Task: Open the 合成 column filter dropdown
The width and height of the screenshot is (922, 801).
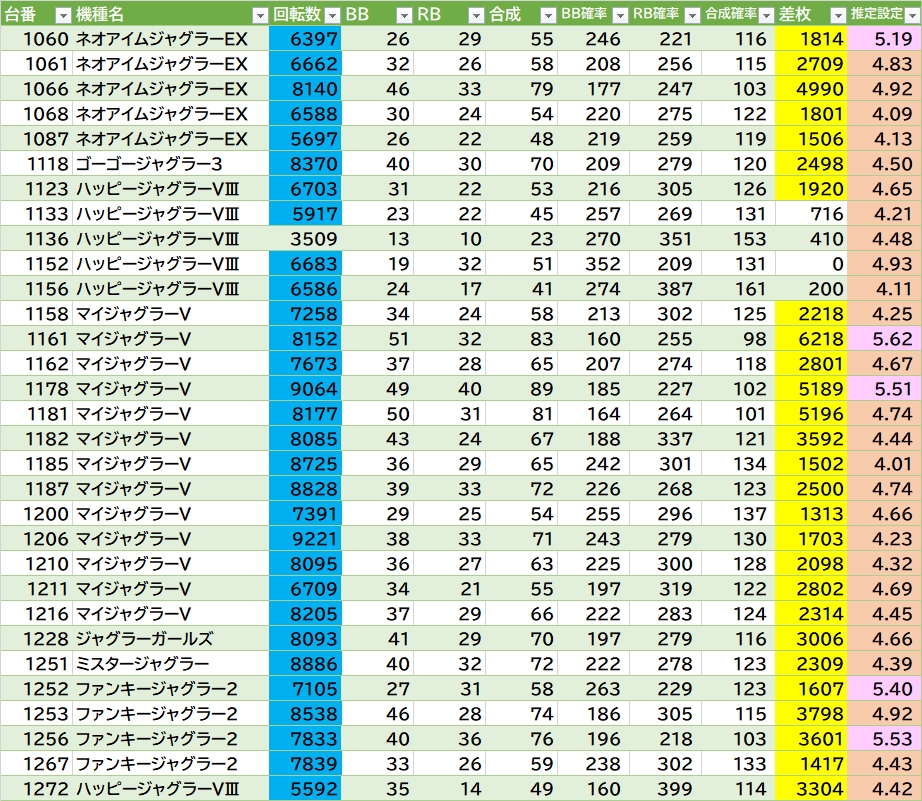Action: [x=547, y=15]
